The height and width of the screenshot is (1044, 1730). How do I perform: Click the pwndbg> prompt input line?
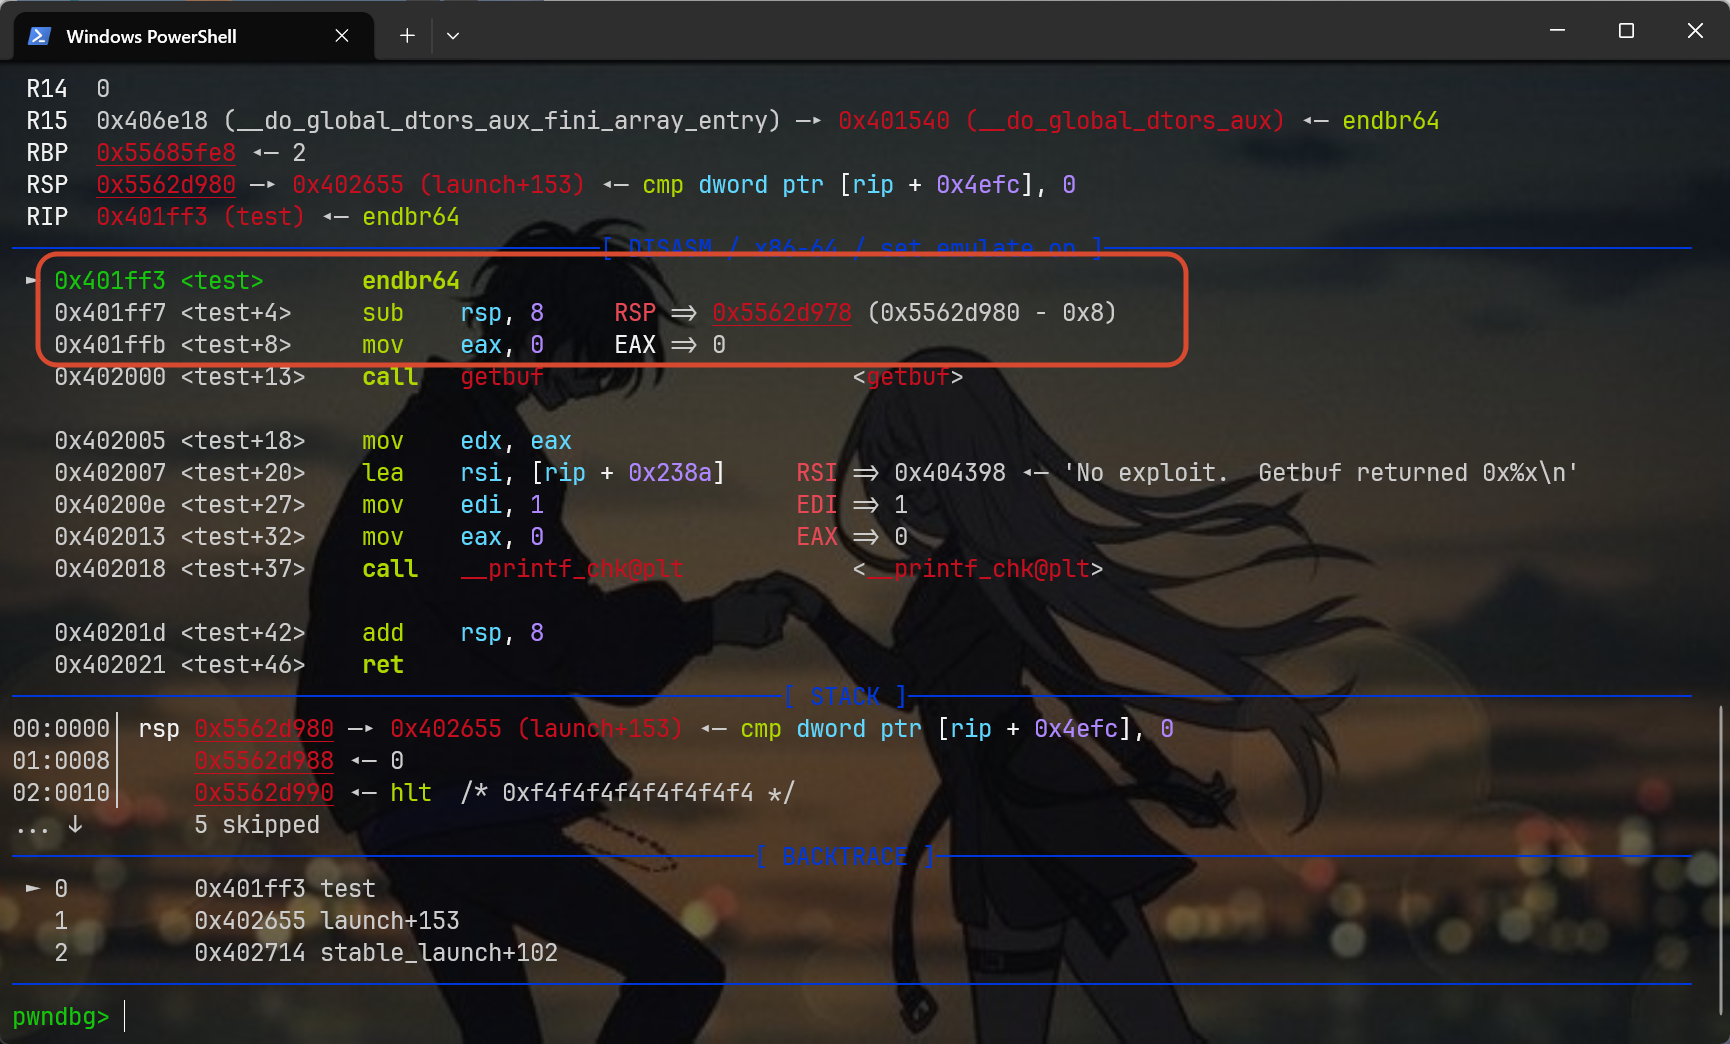click(x=850, y=1017)
